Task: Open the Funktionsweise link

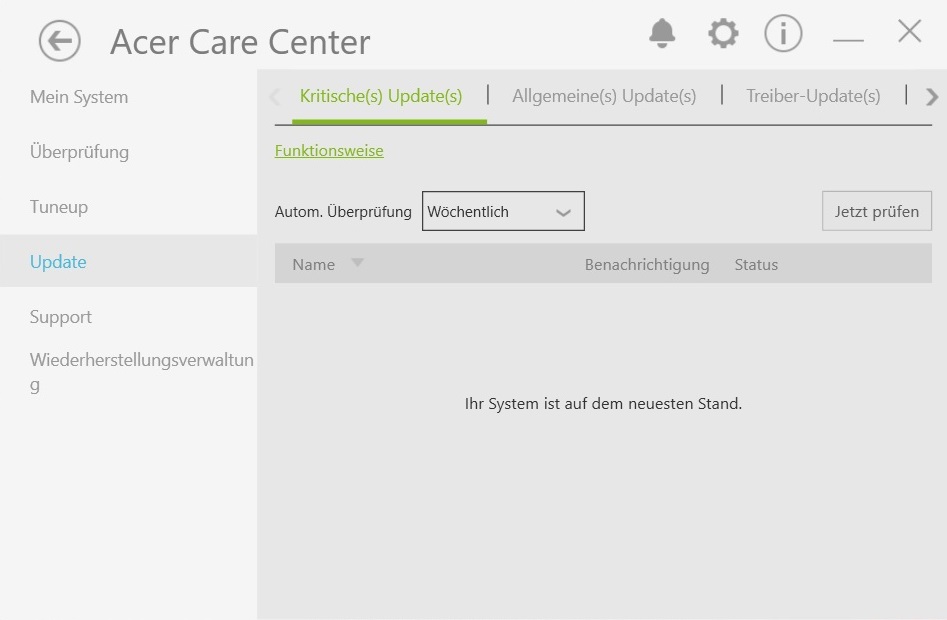Action: point(329,151)
